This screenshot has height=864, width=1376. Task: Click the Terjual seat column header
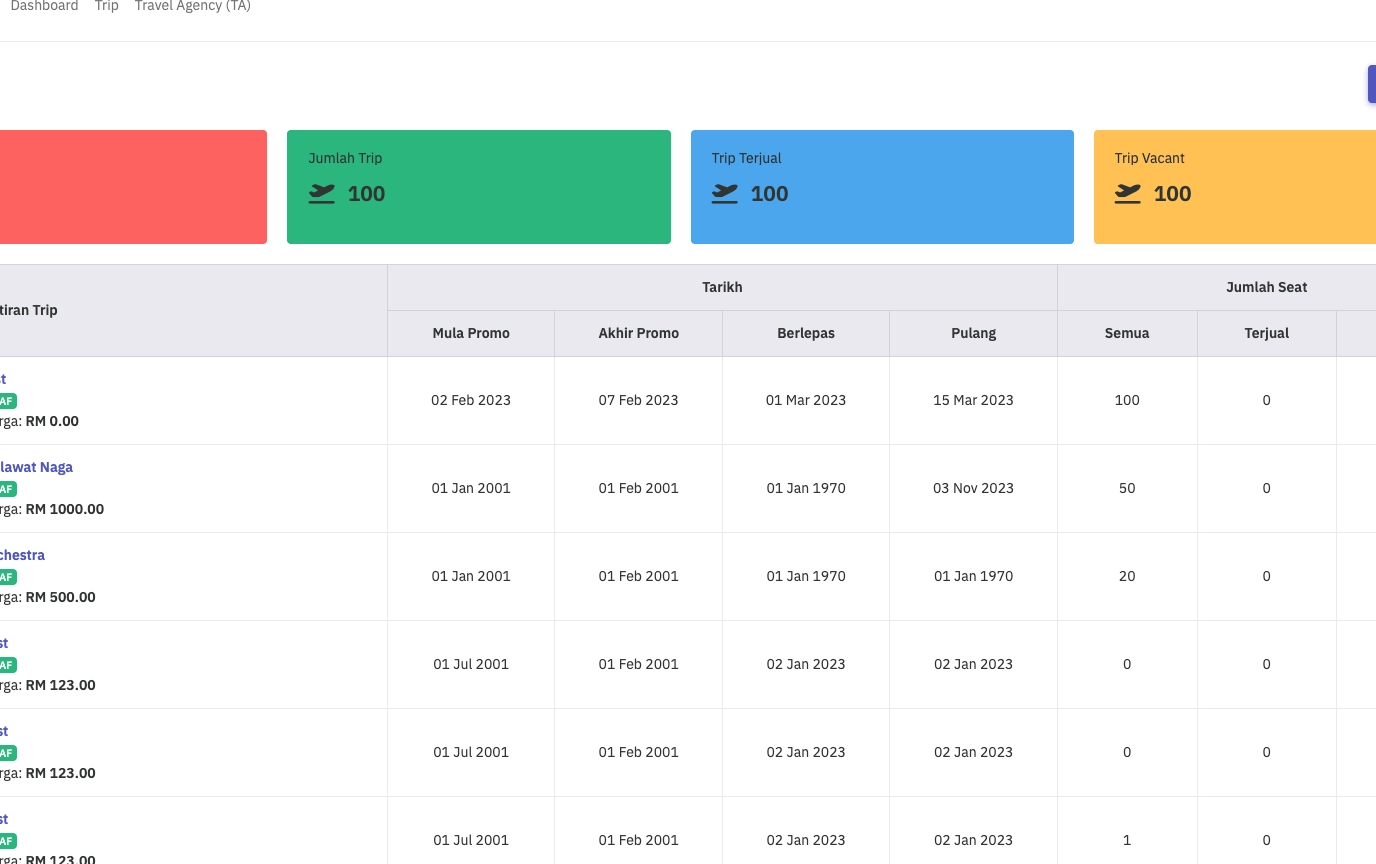click(1266, 333)
